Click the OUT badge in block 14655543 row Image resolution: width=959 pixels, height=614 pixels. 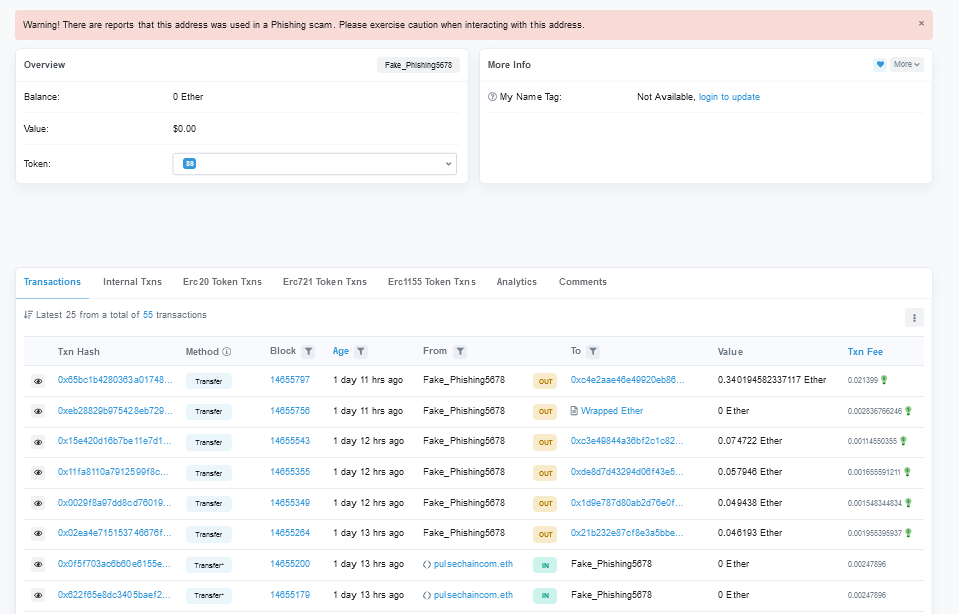click(545, 442)
